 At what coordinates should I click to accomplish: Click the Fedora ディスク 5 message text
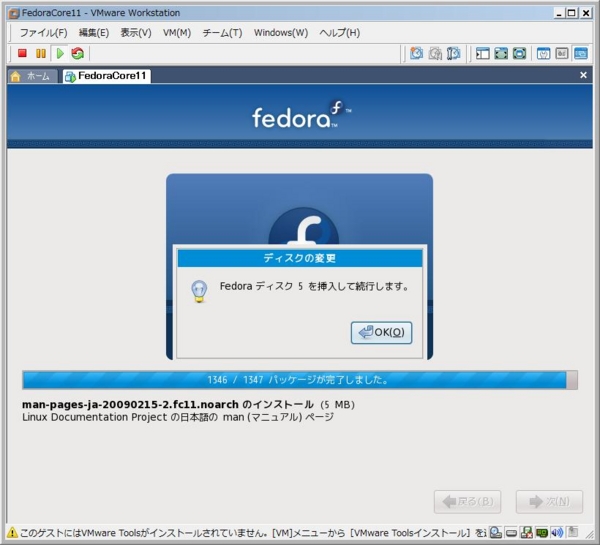click(315, 286)
